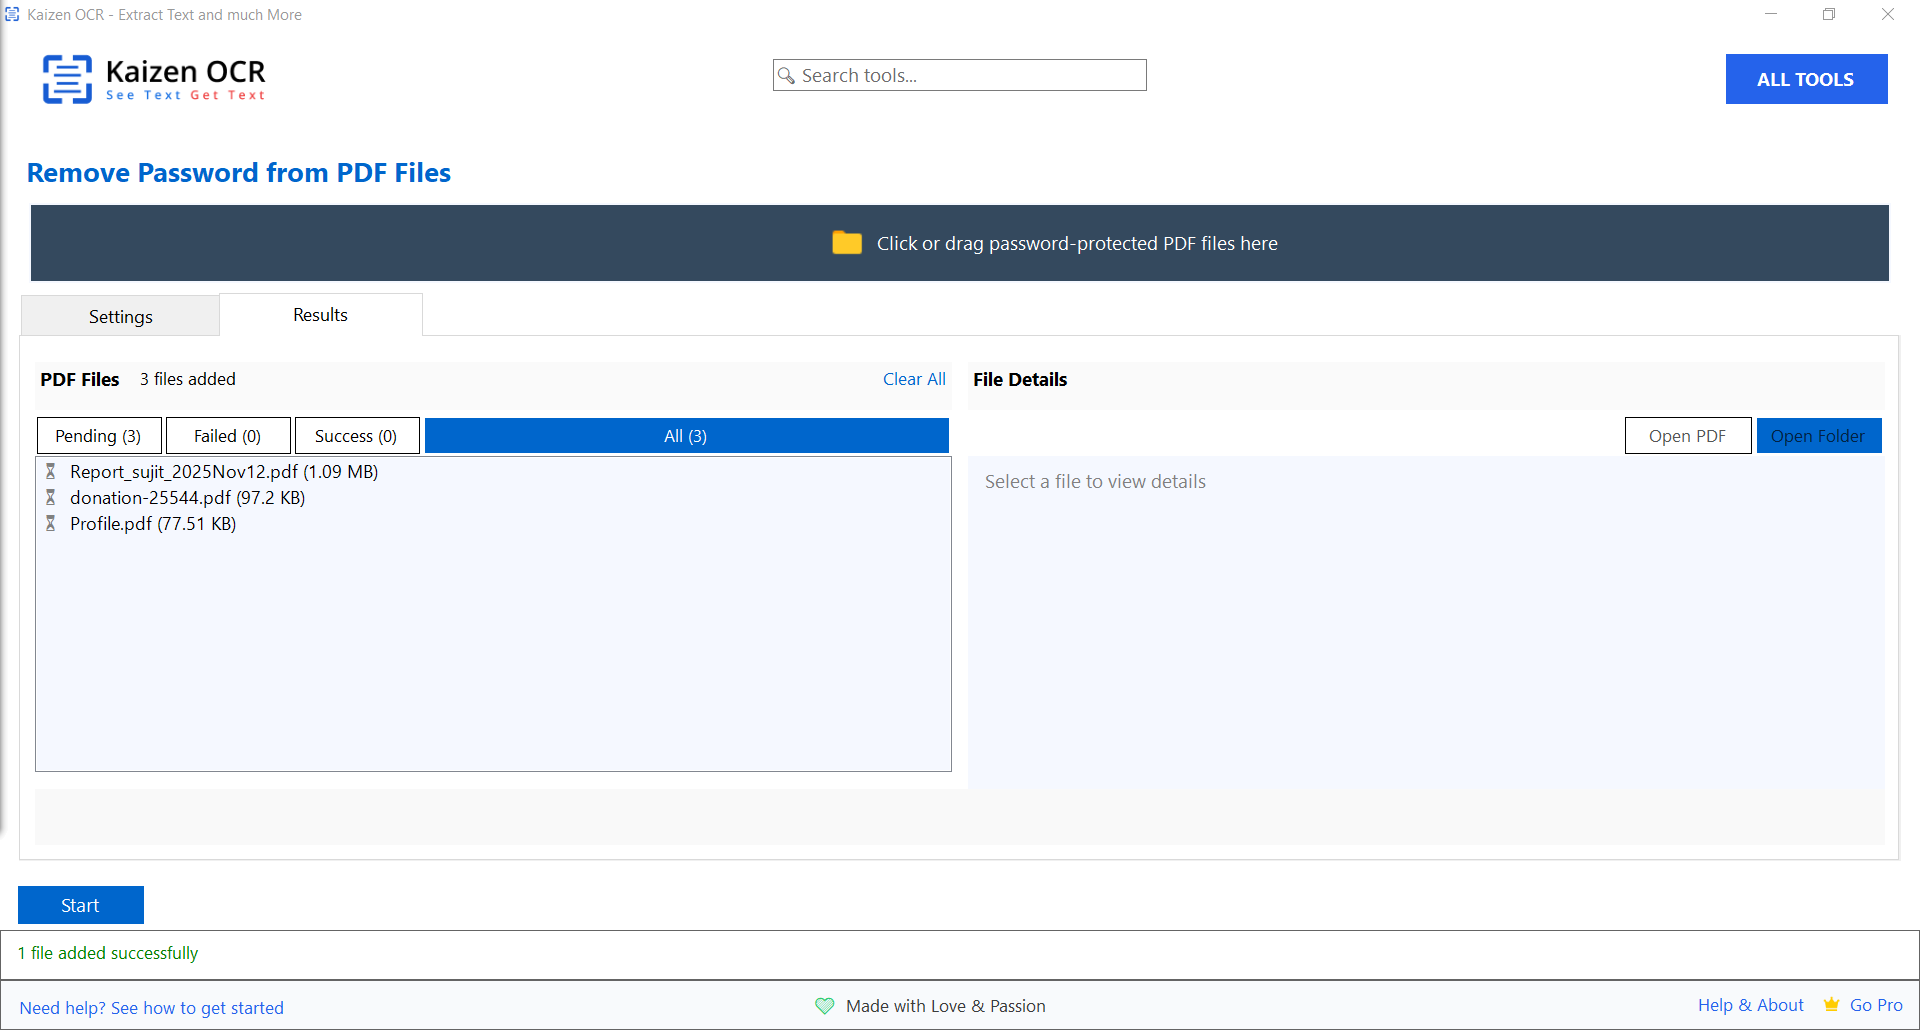The width and height of the screenshot is (1920, 1030).
Task: Switch to the Settings tab
Action: point(120,316)
